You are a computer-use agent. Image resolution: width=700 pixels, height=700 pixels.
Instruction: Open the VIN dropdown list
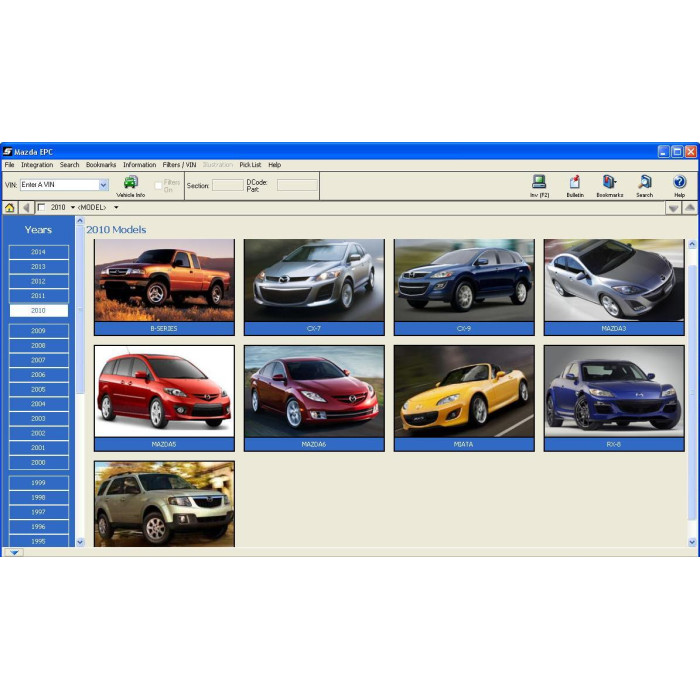[104, 185]
